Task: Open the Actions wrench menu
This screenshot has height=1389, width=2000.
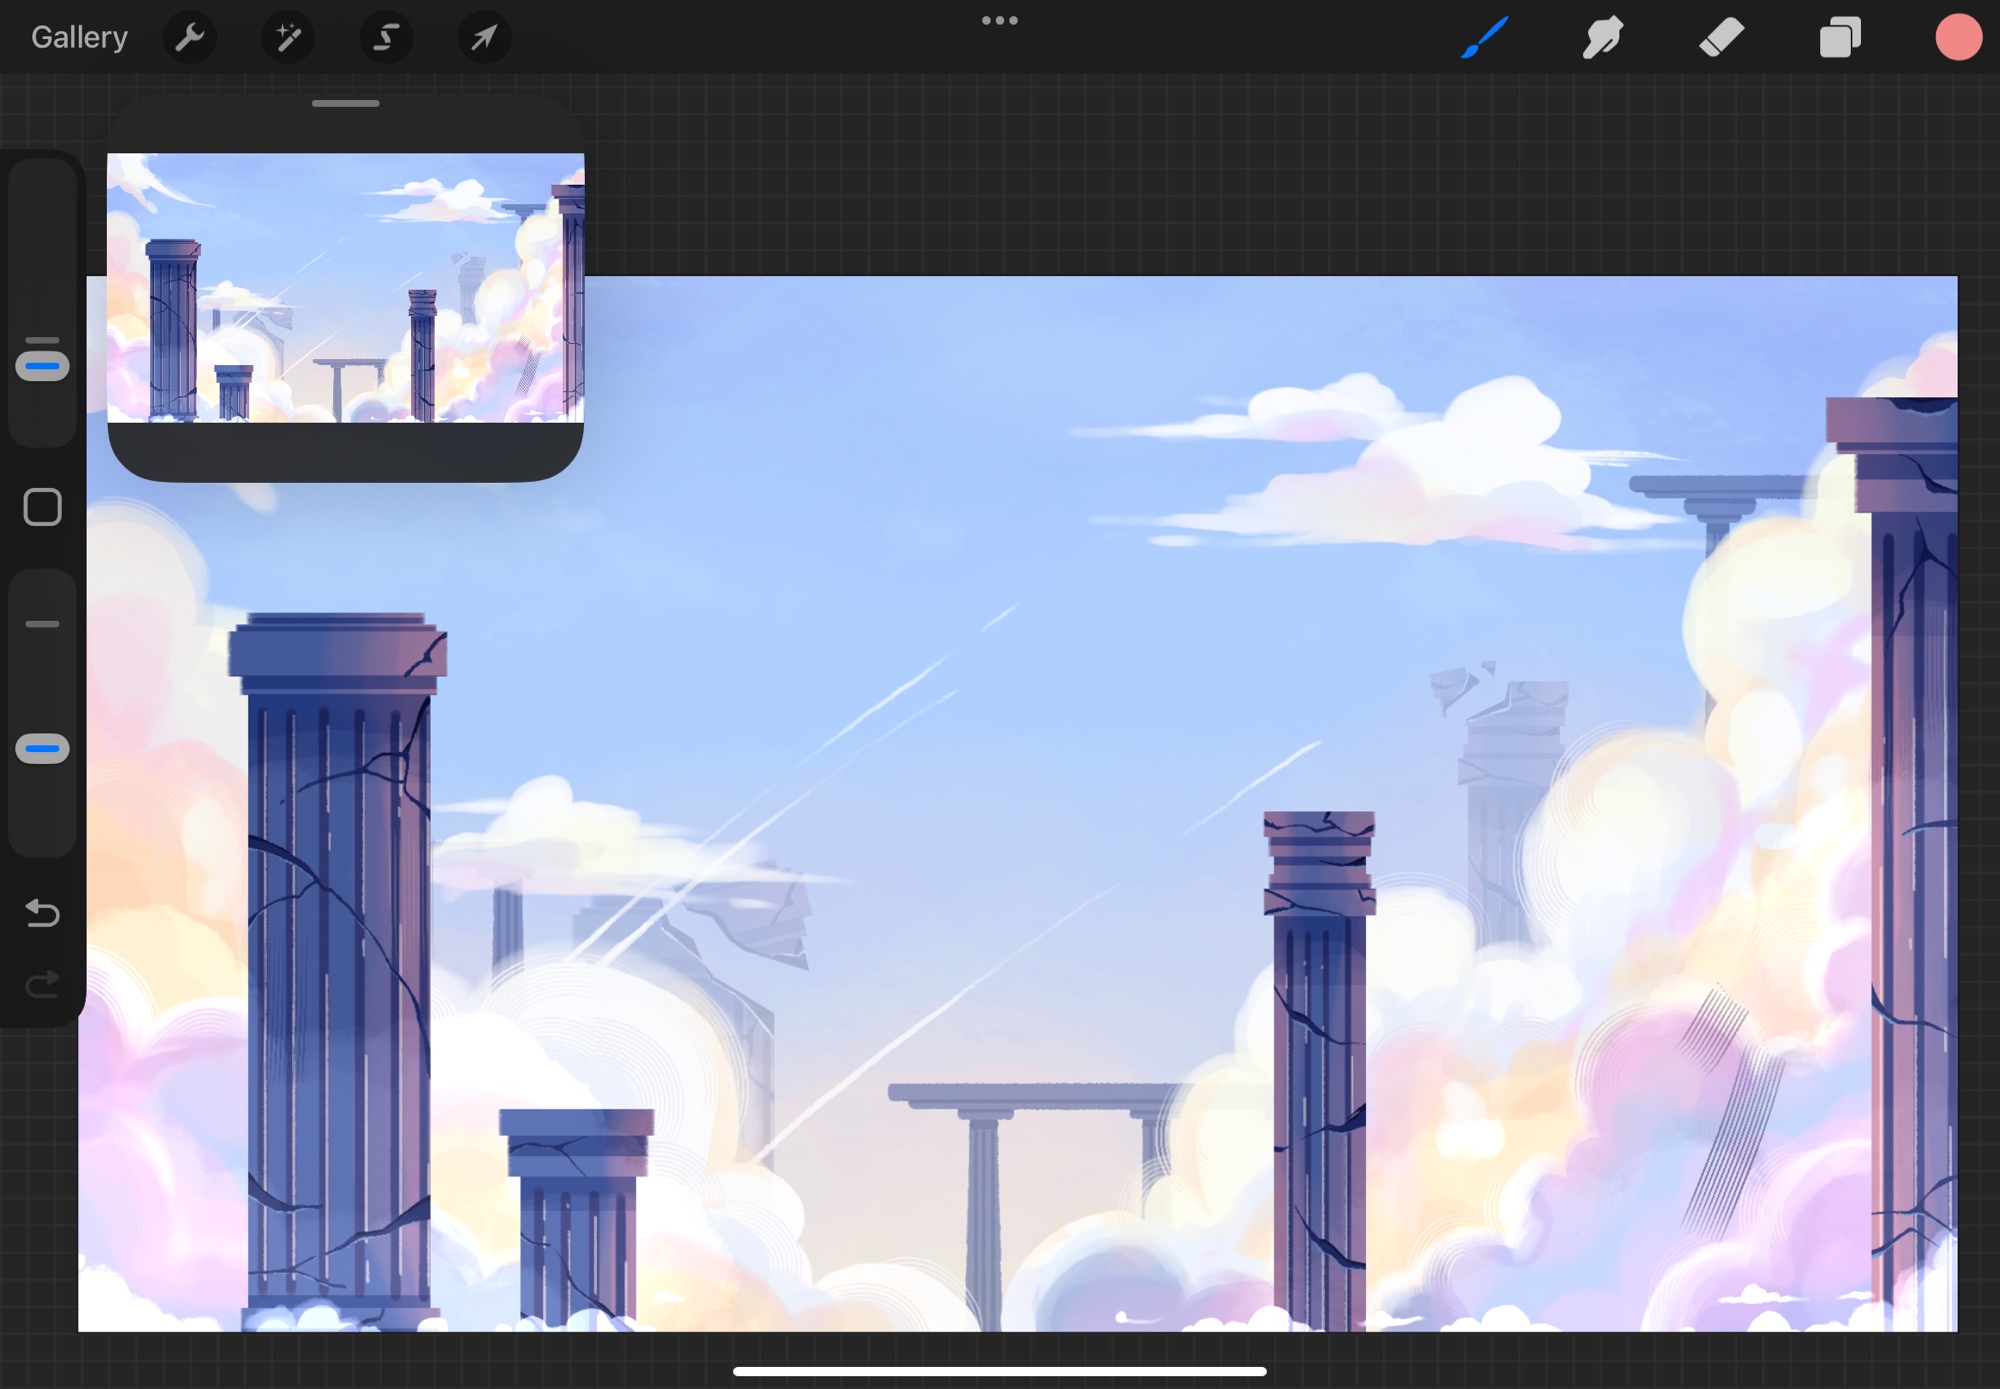Action: point(189,38)
